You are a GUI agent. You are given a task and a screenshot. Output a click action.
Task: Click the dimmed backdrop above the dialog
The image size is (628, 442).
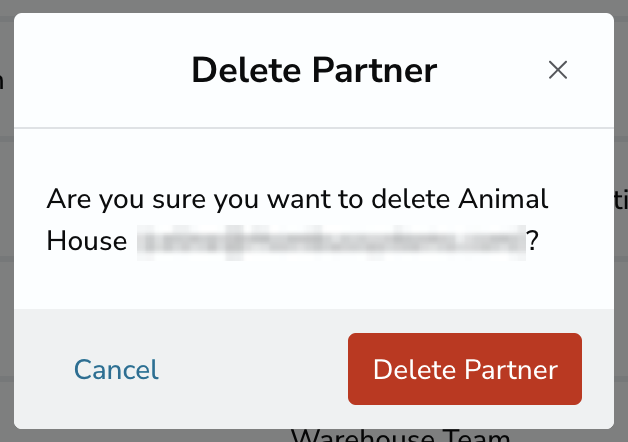tap(314, 6)
